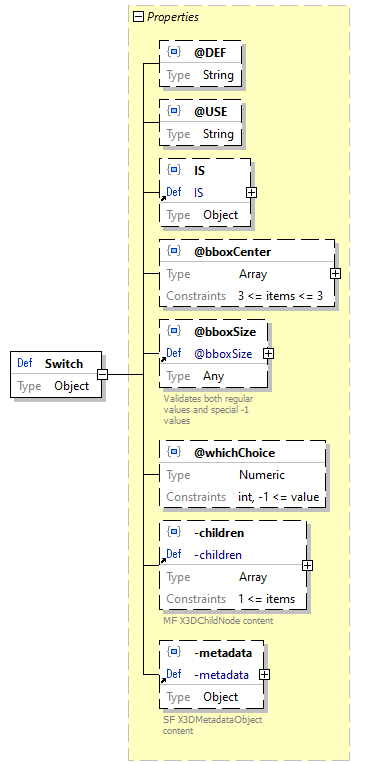Click the @USE property icon
The width and height of the screenshot is (365, 764).
[x=174, y=111]
